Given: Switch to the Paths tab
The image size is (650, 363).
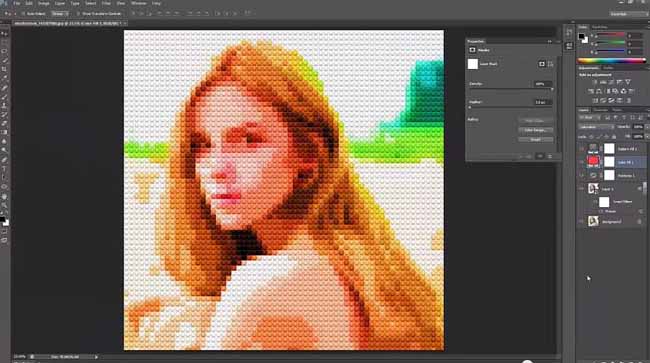Looking at the screenshot, I should pyautogui.click(x=617, y=110).
